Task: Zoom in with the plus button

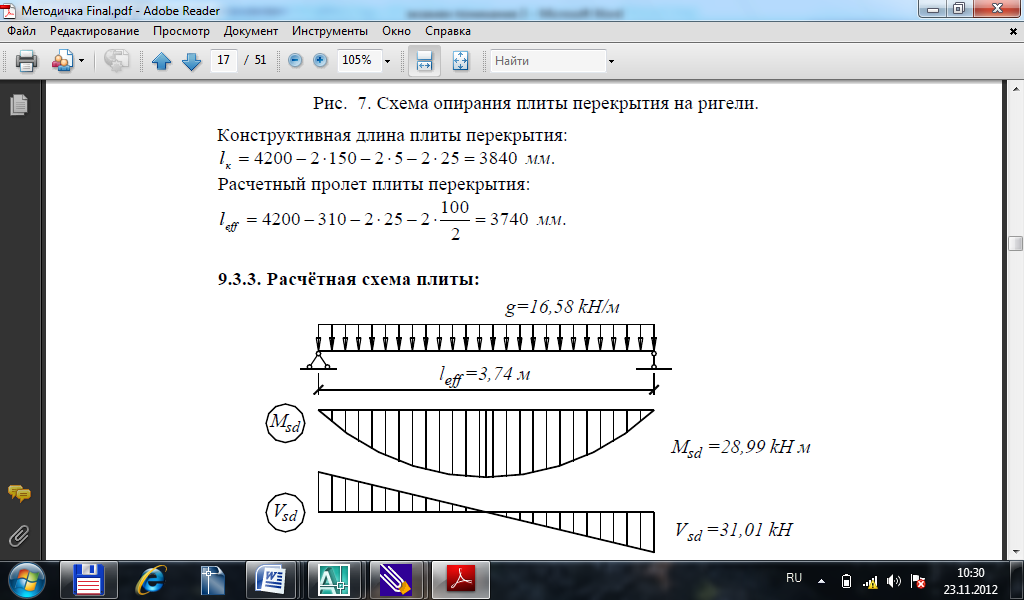Action: (320, 60)
